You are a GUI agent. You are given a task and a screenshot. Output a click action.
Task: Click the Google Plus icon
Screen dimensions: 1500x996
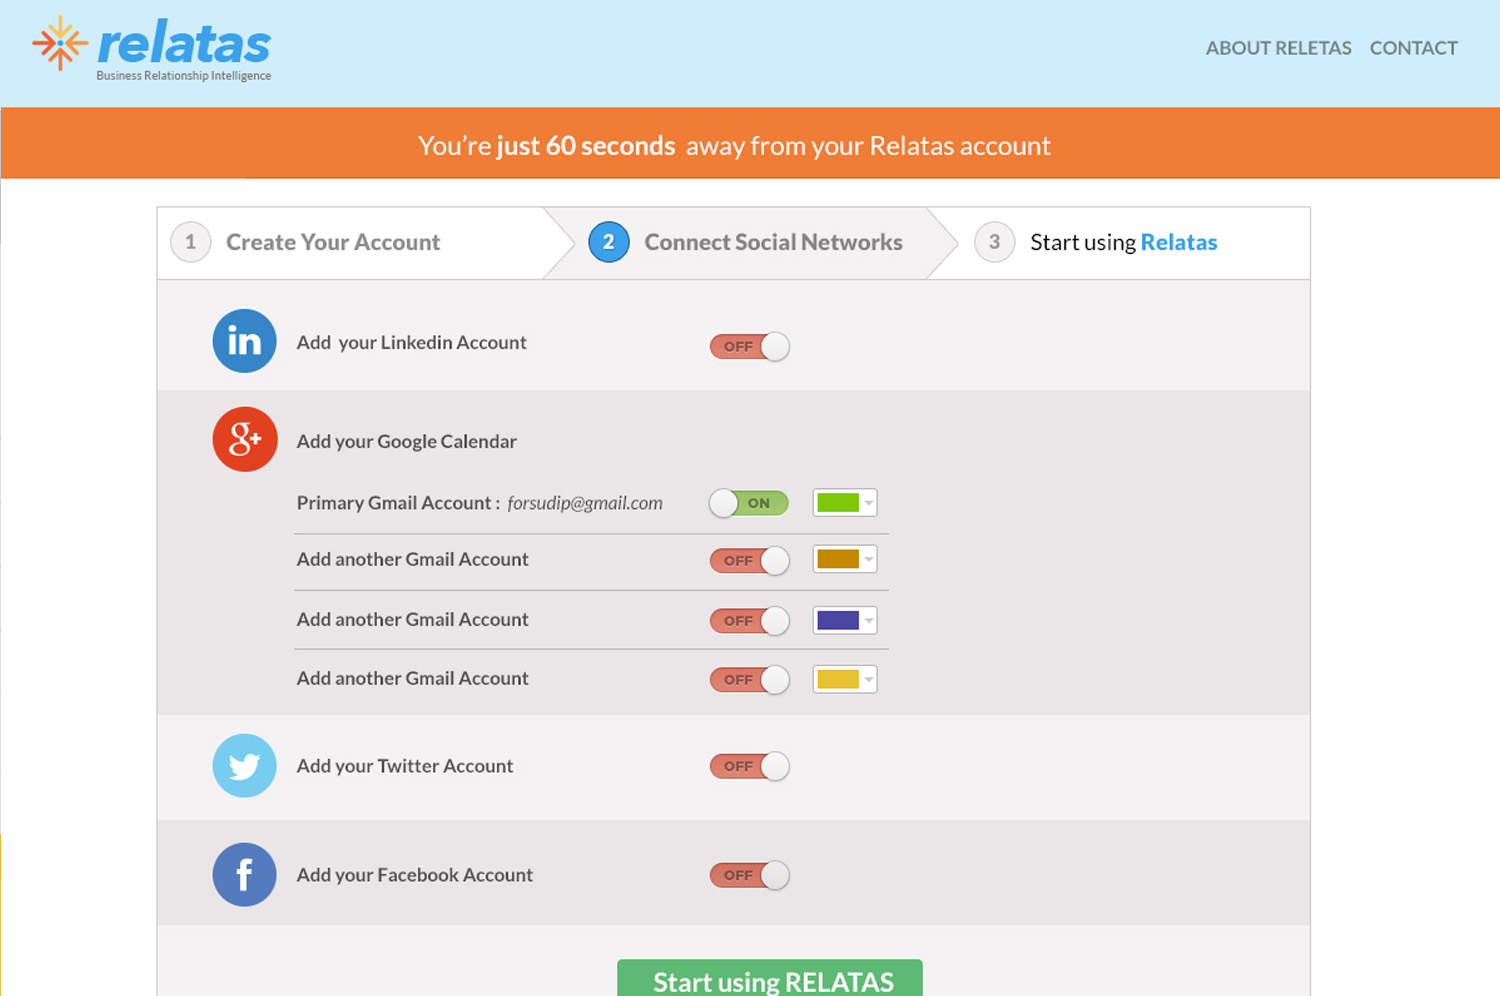tap(244, 439)
